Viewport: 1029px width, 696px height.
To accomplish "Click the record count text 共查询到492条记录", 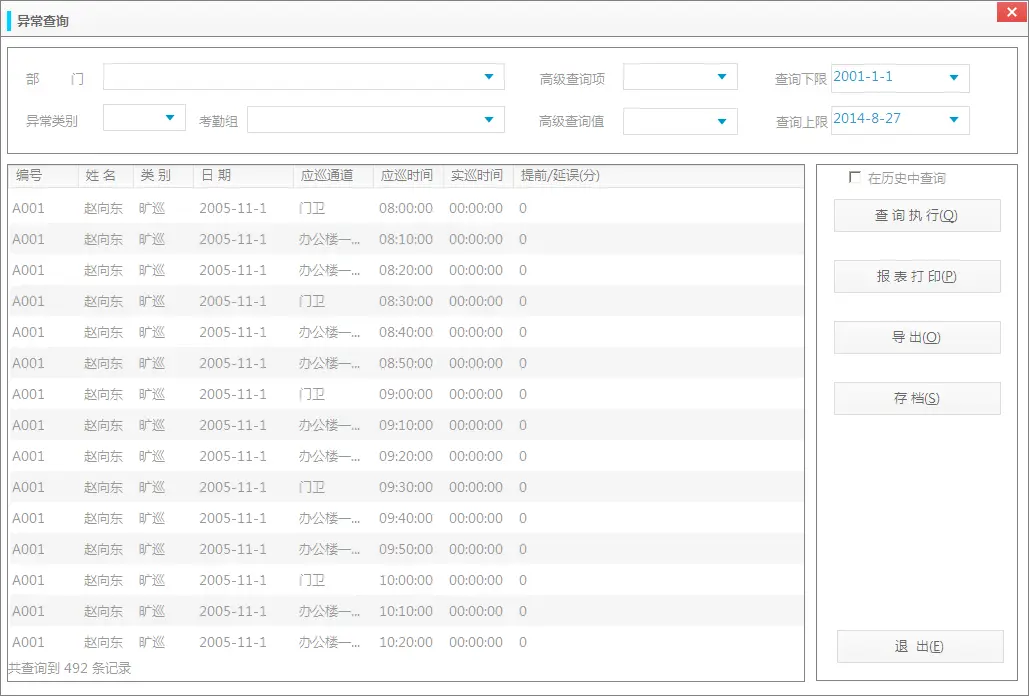I will (70, 668).
